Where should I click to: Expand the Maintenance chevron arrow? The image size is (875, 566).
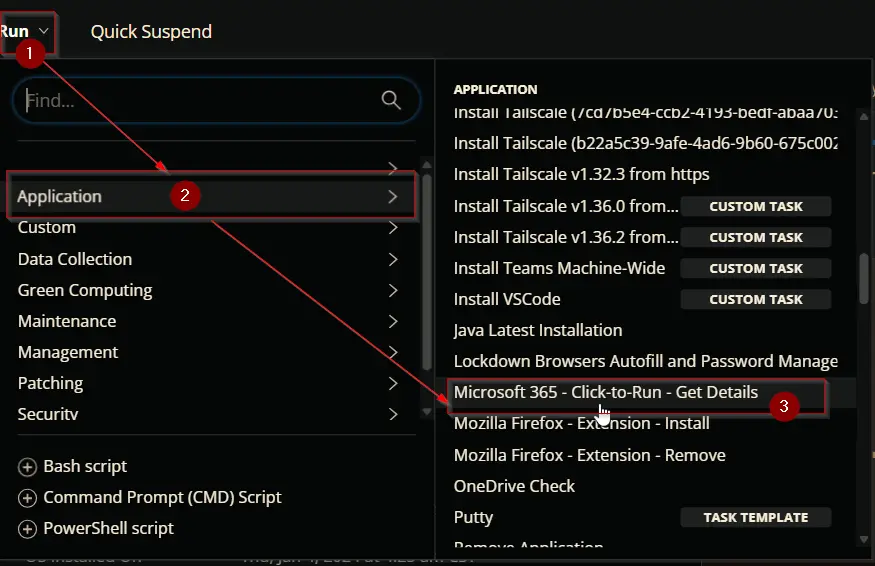coord(393,322)
